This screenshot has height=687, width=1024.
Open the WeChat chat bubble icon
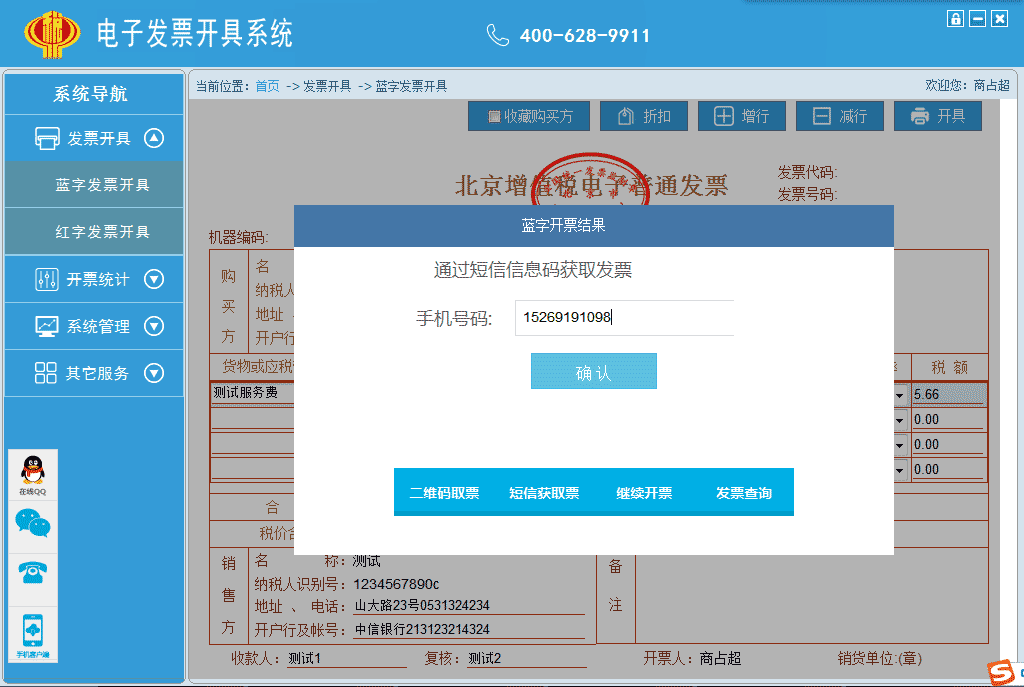click(x=33, y=523)
